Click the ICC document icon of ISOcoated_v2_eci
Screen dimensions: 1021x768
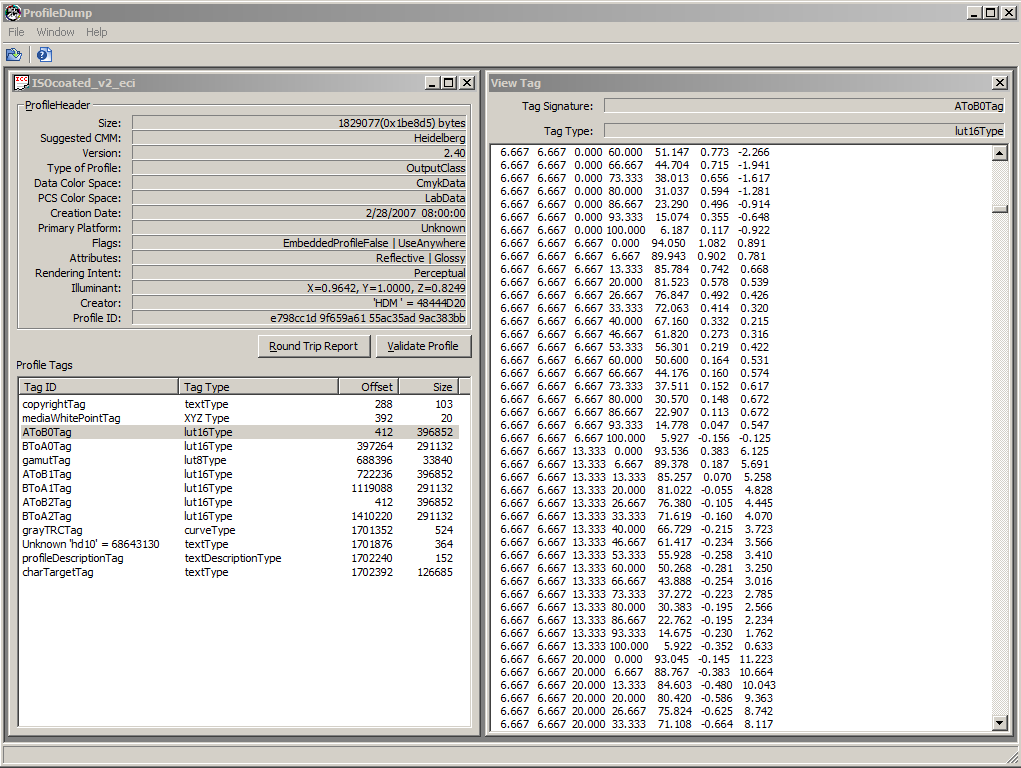[21, 83]
